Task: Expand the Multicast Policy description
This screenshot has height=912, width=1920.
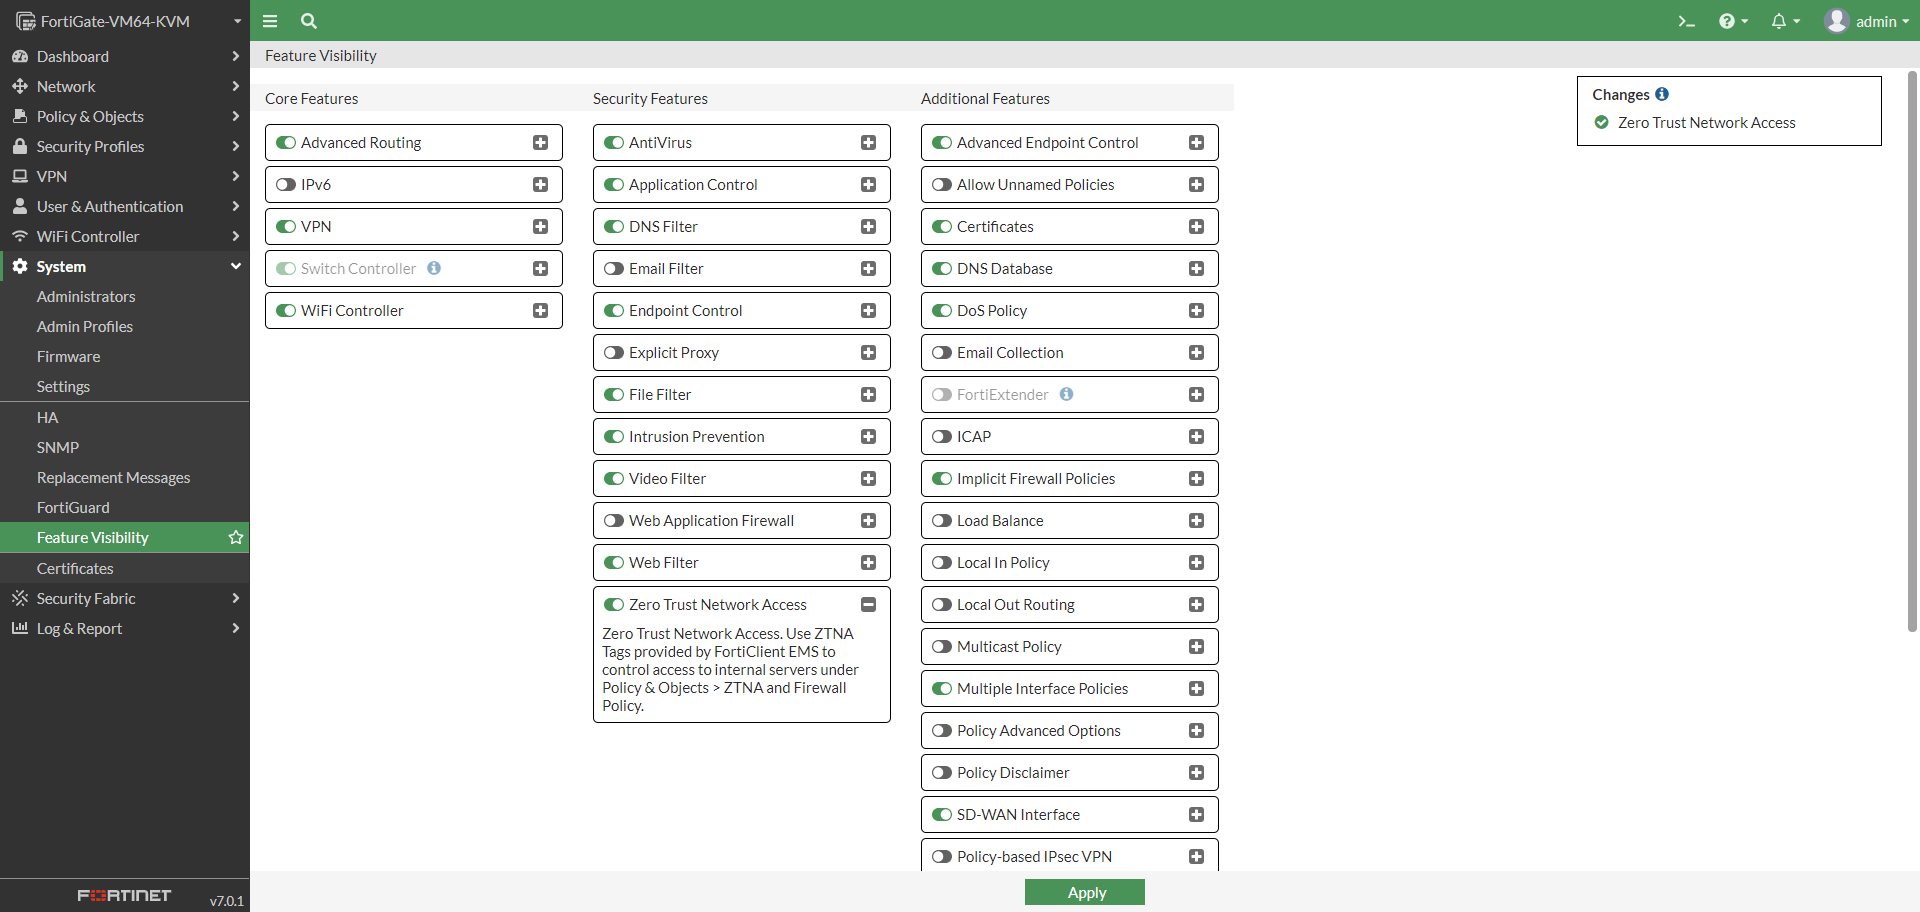Action: coord(1197,646)
